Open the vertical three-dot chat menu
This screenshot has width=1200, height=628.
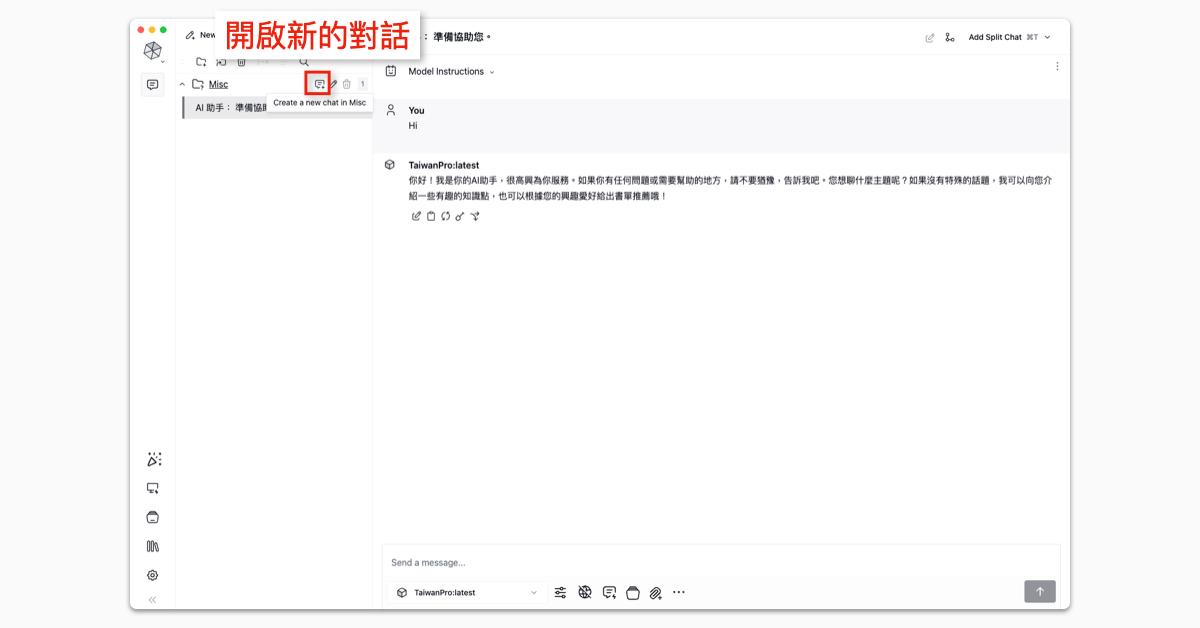(1057, 66)
